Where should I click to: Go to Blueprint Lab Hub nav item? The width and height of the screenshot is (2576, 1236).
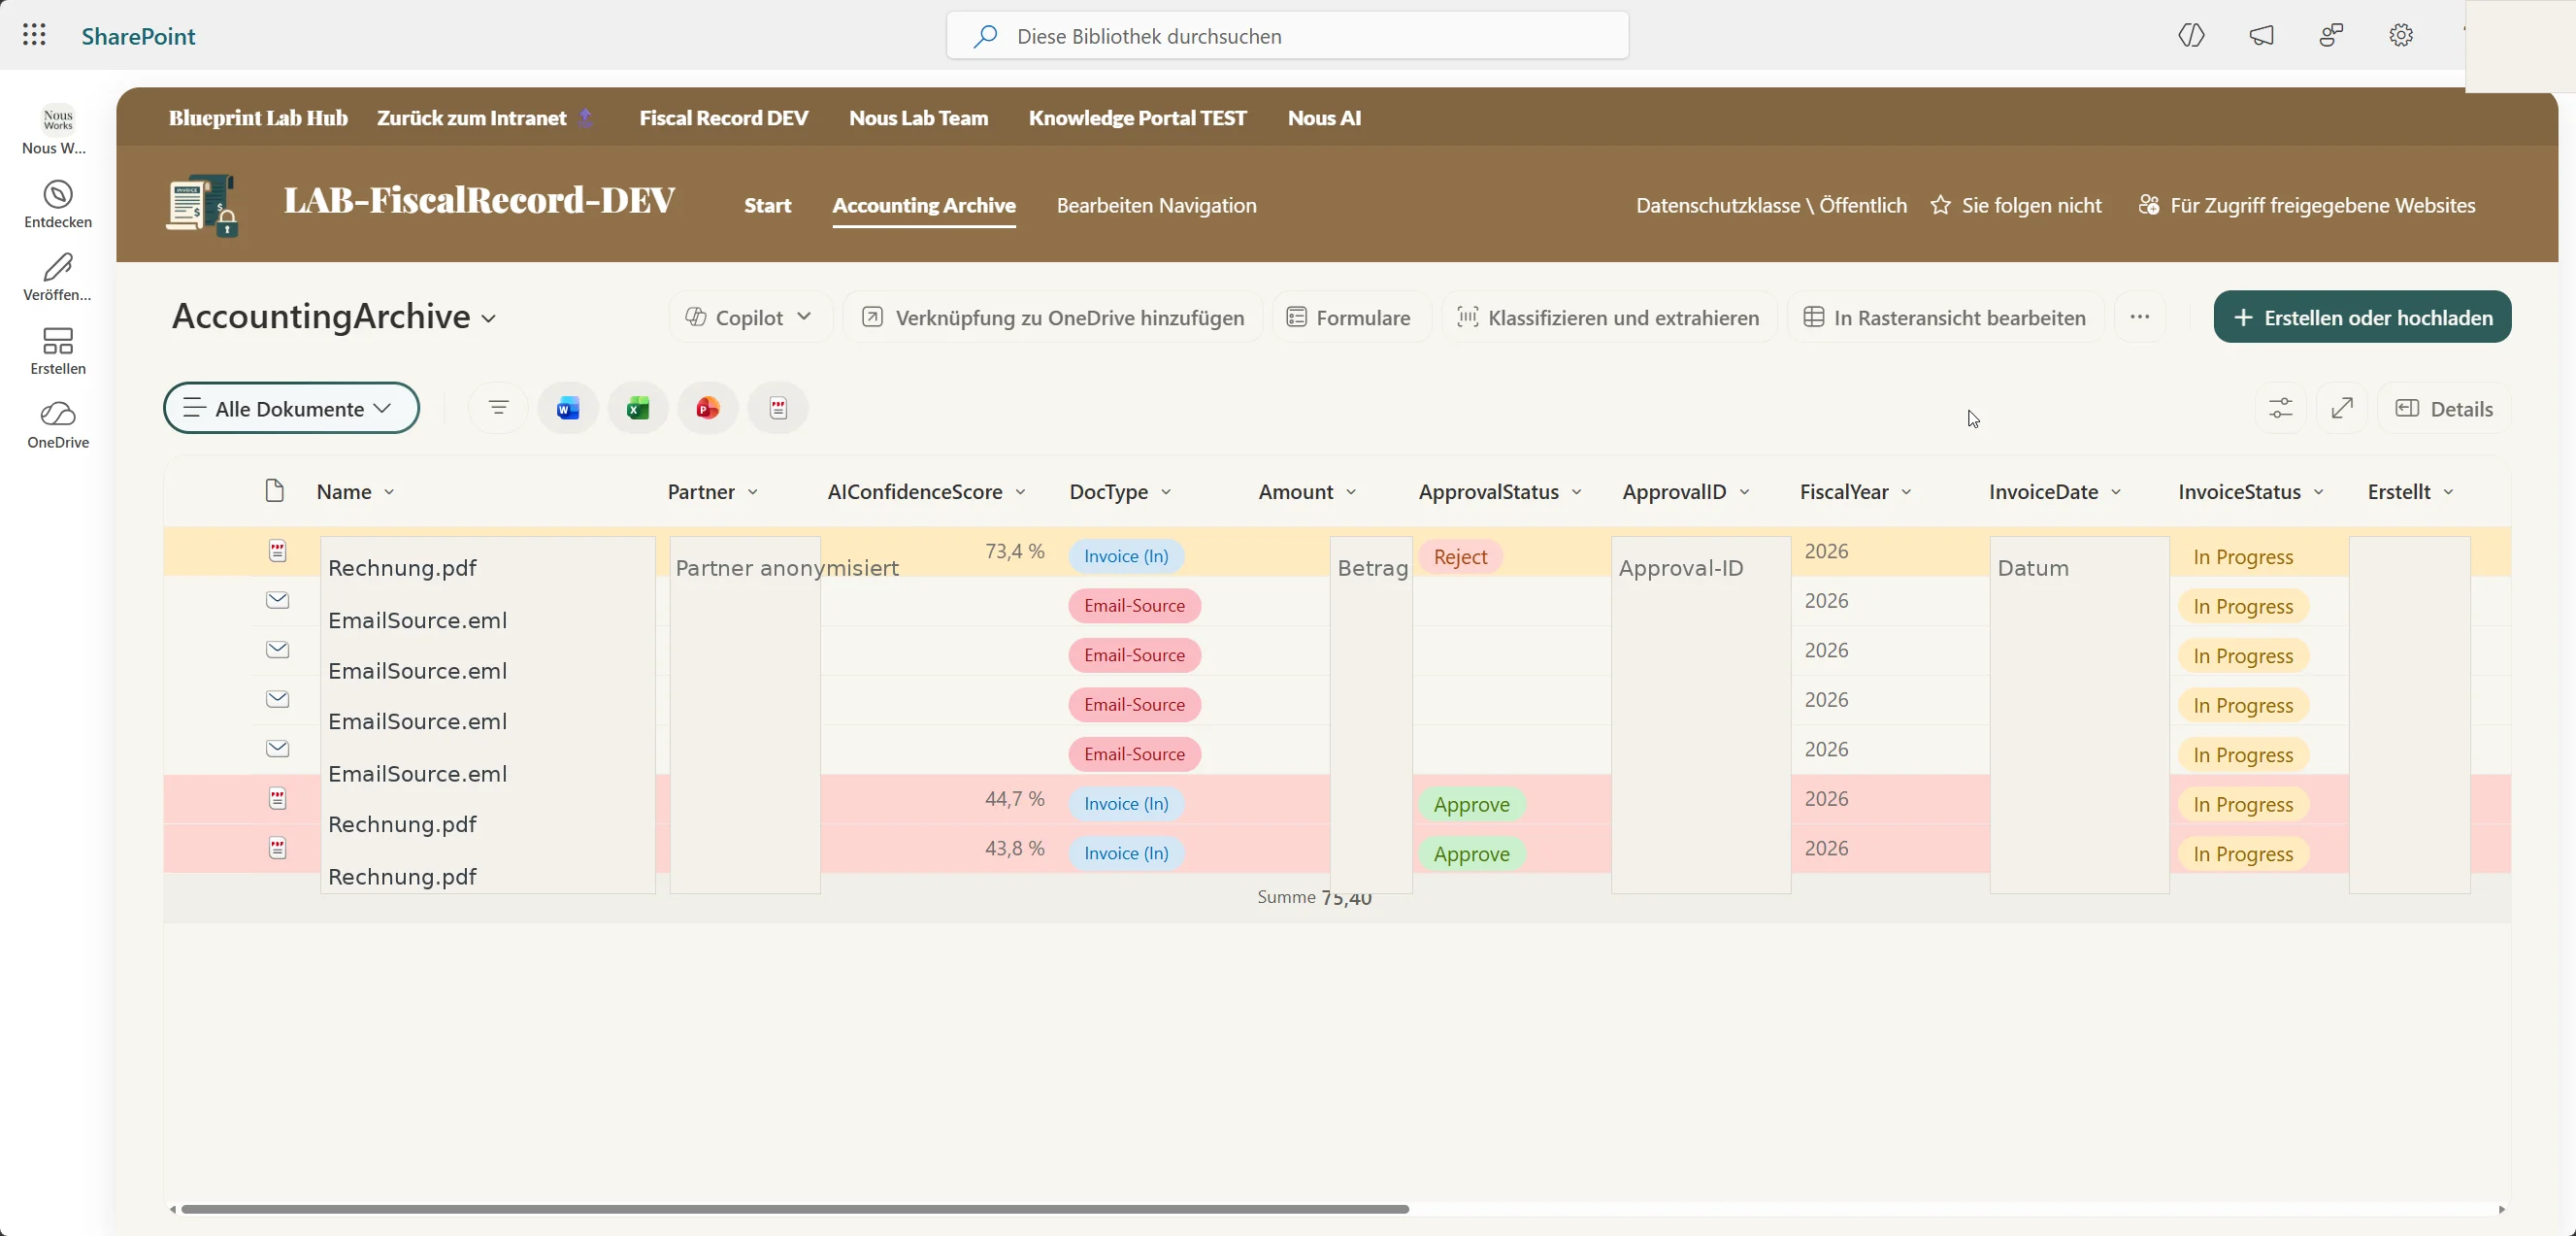tap(258, 118)
